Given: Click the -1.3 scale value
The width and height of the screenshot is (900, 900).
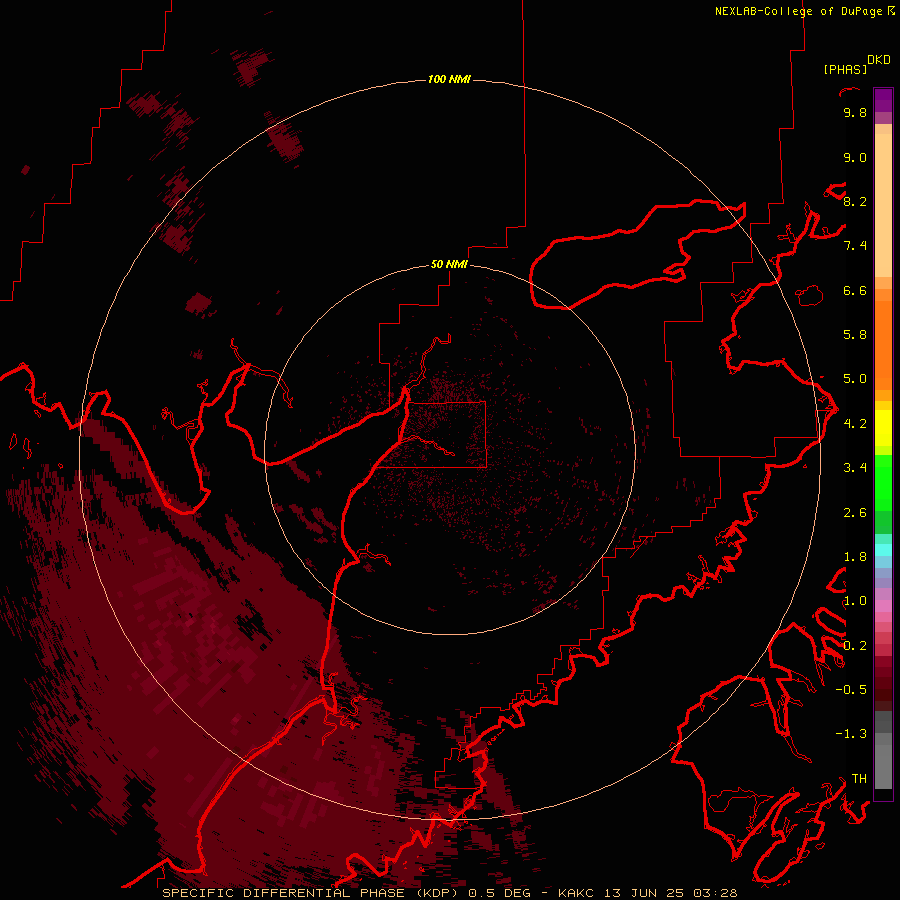Looking at the screenshot, I should click(x=851, y=734).
